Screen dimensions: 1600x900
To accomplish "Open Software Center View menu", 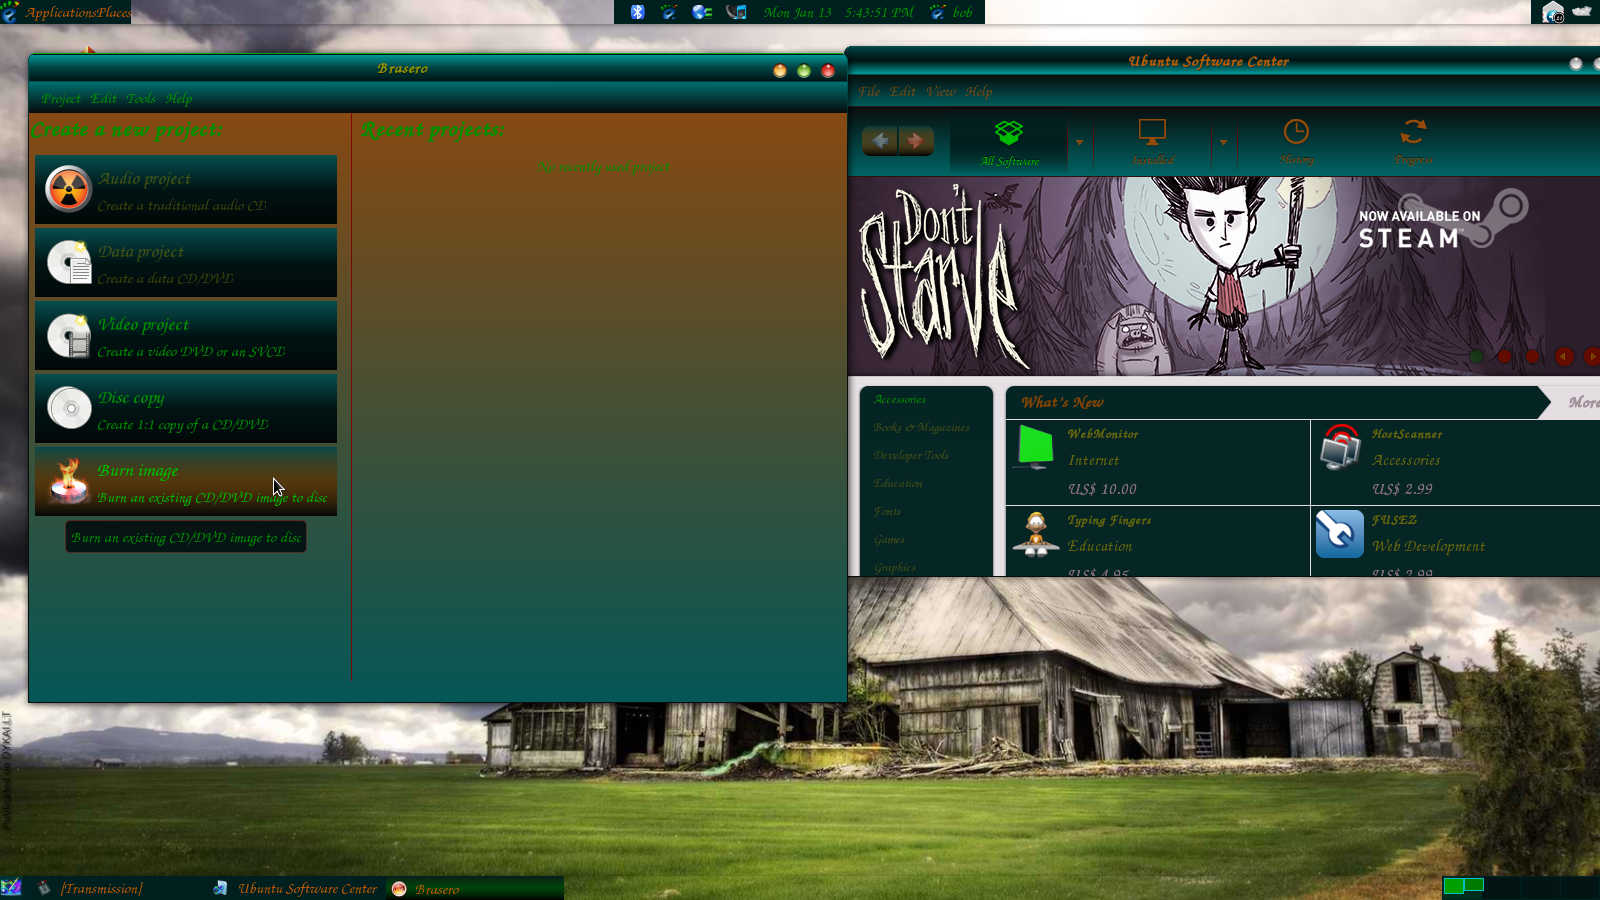I will click(941, 91).
